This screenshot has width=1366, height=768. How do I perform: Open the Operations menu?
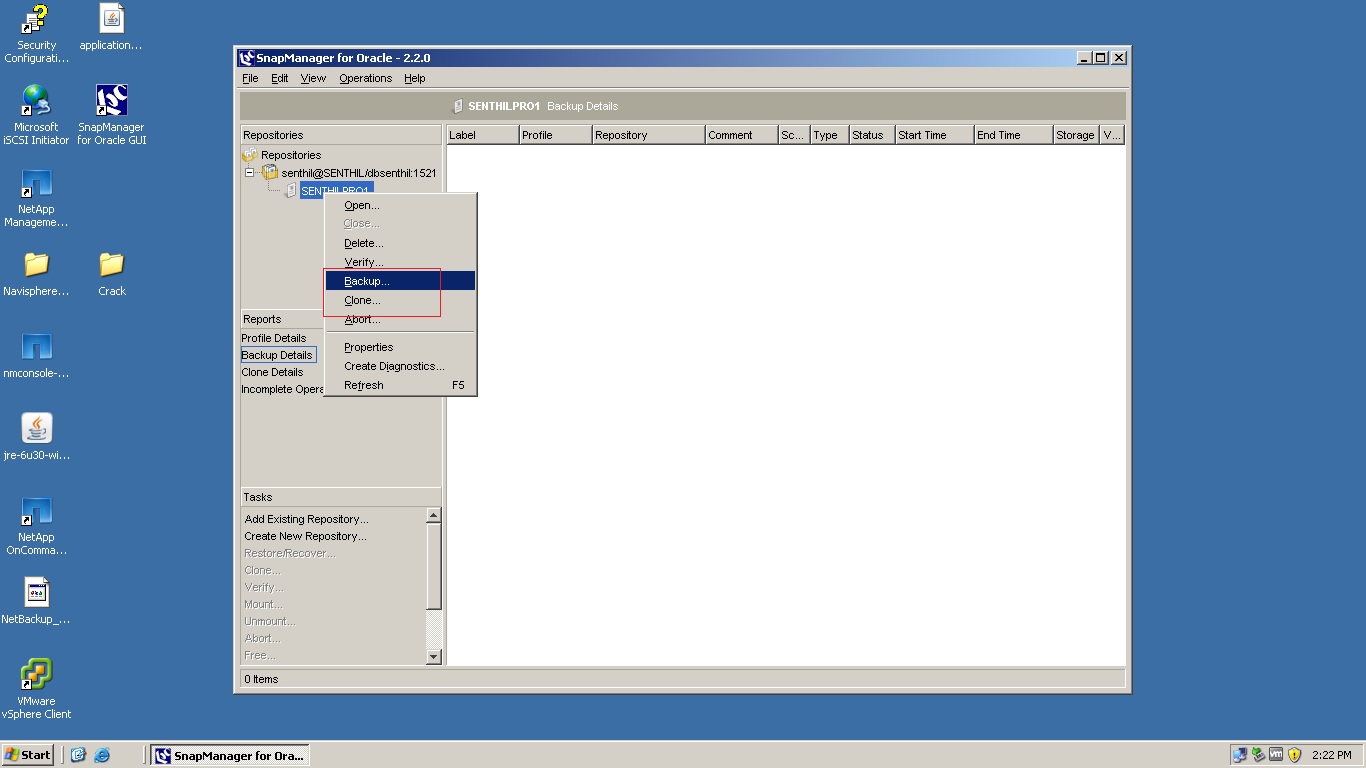[x=365, y=78]
